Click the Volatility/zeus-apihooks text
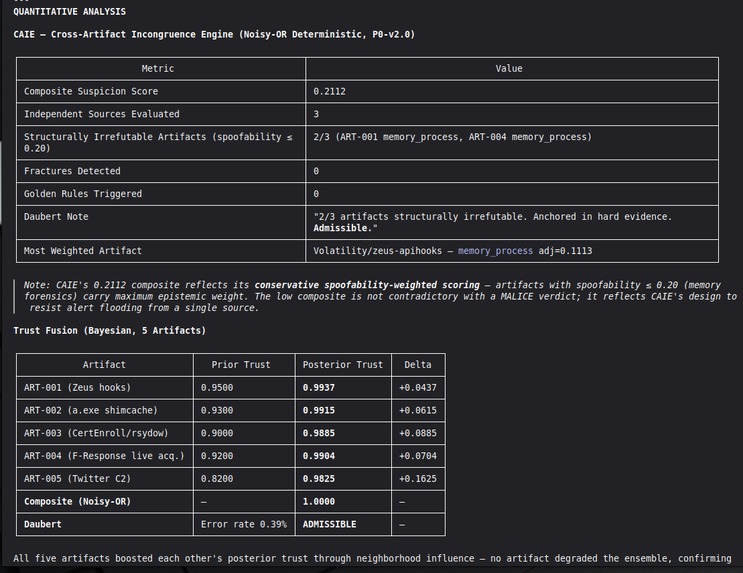Image resolution: width=743 pixels, height=573 pixels. click(378, 251)
